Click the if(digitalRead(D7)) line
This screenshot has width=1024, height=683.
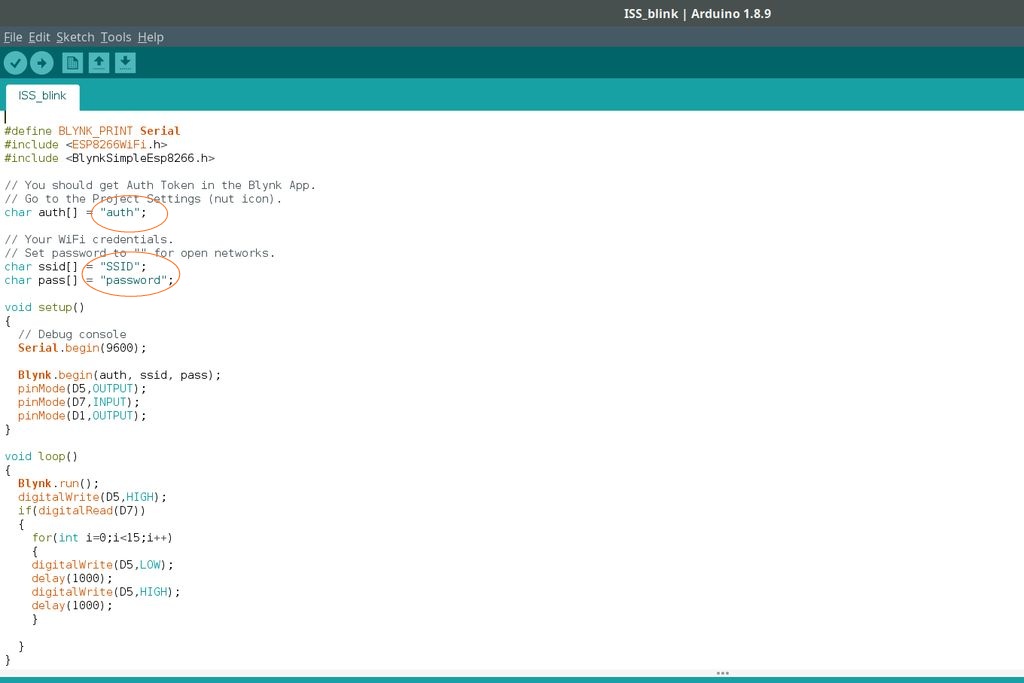(82, 511)
